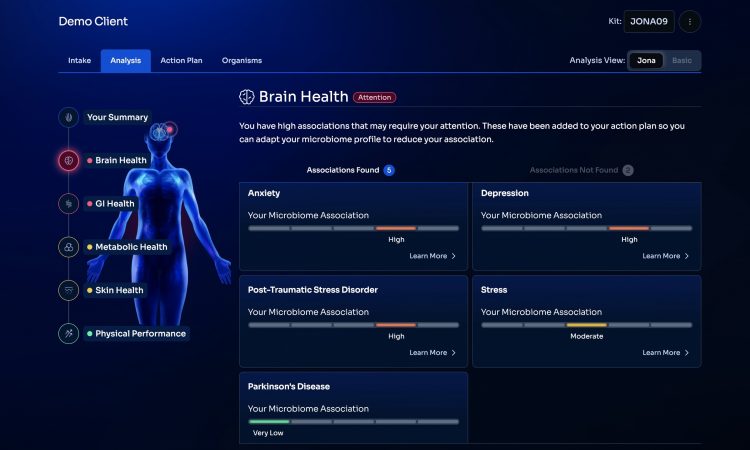
Task: Select the Brain Health circle icon
Action: click(x=68, y=160)
